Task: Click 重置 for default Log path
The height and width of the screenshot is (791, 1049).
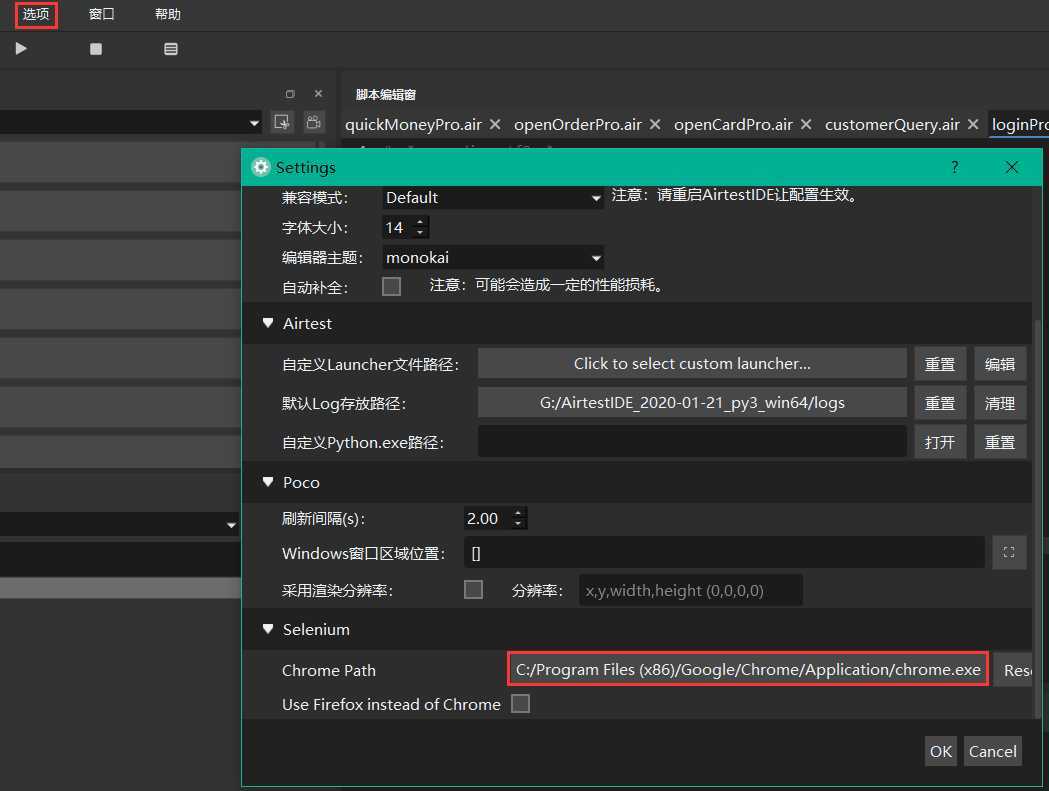Action: pos(940,403)
